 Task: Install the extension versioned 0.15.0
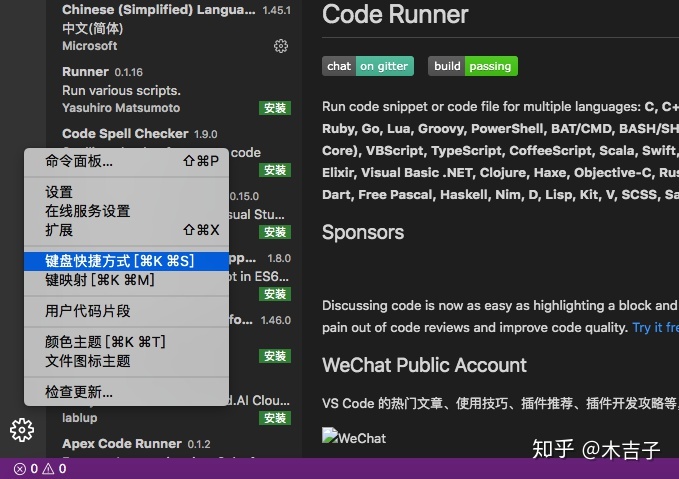[275, 232]
